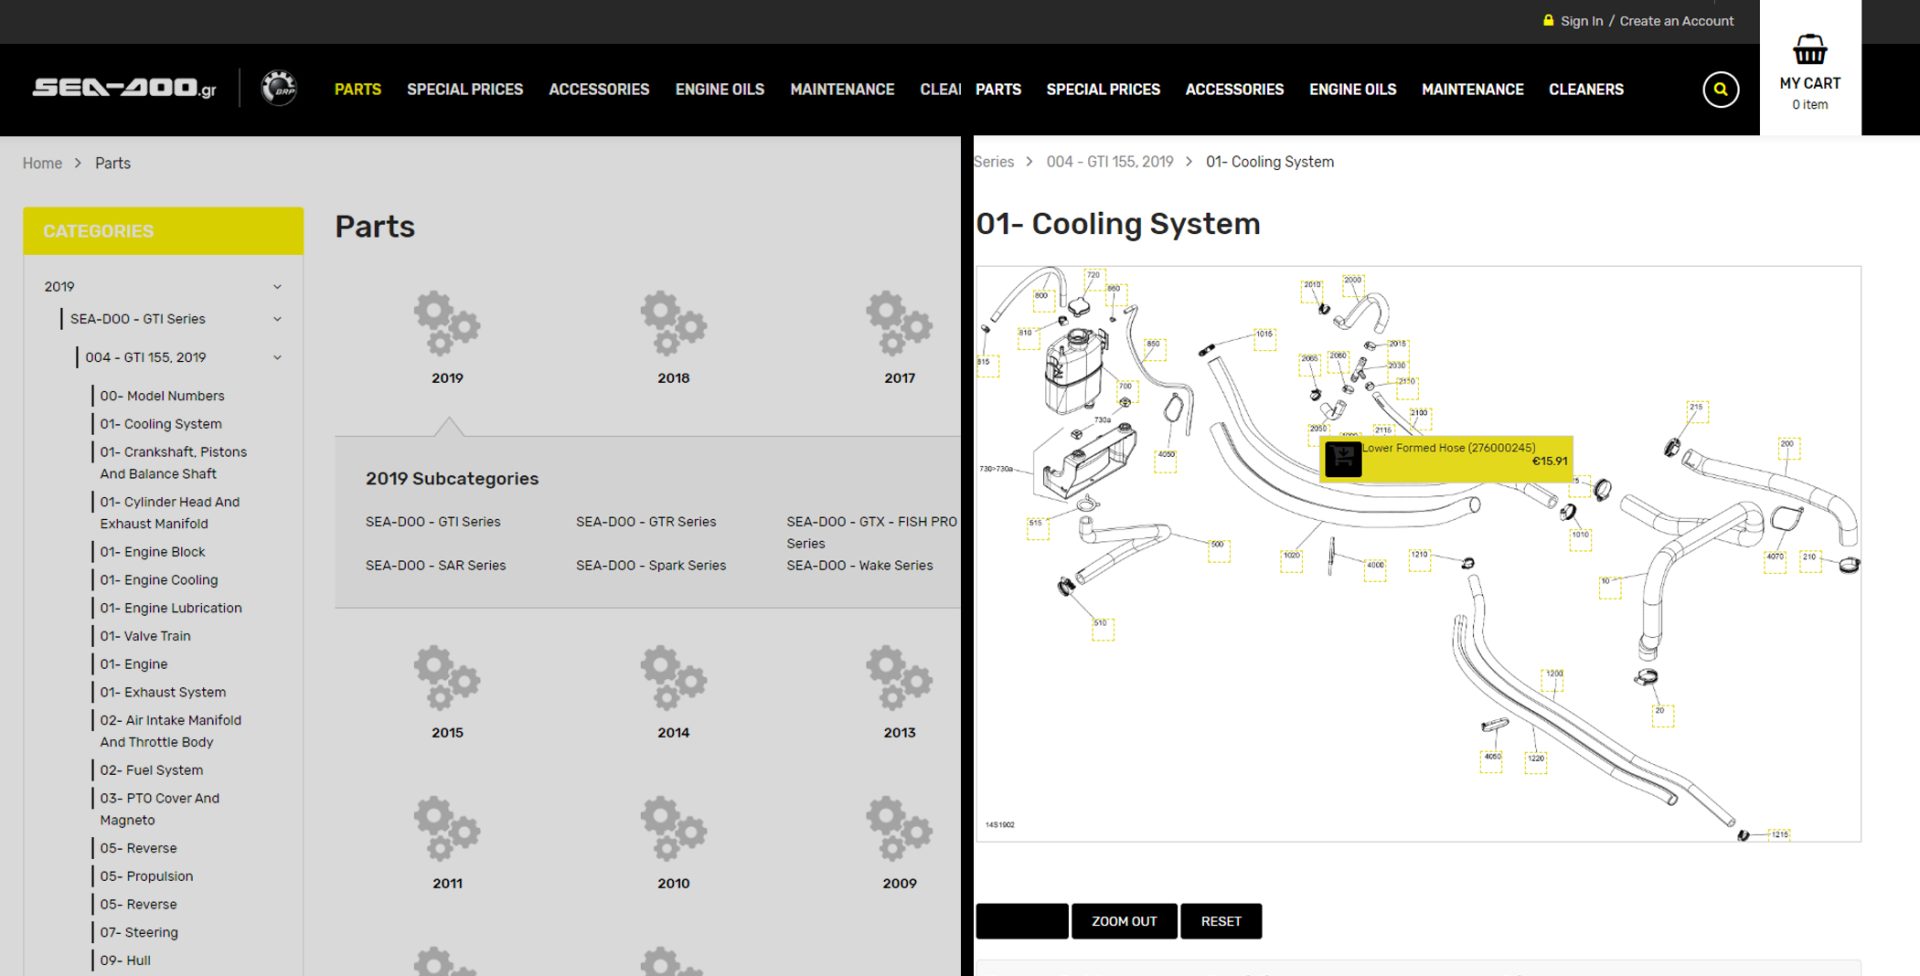Select the 2017 gears icon
The width and height of the screenshot is (1920, 976).
pos(899,323)
